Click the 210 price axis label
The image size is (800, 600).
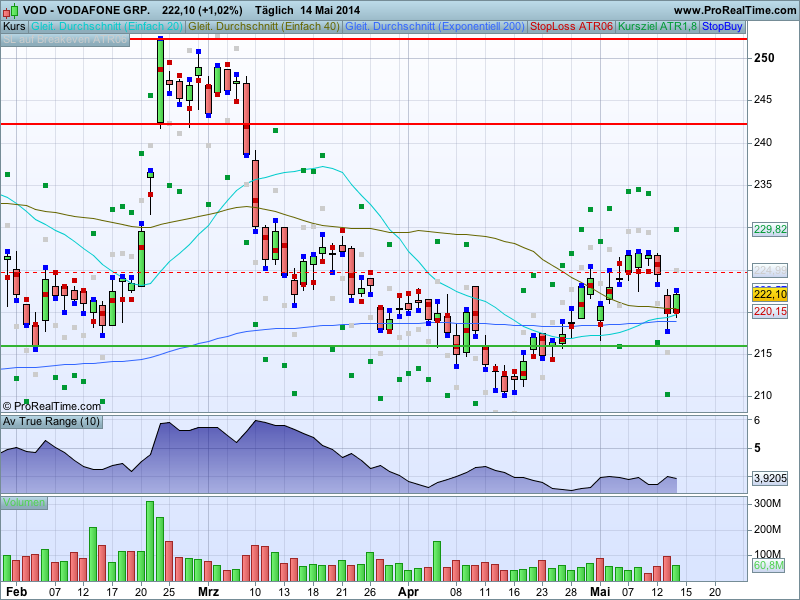[x=763, y=395]
